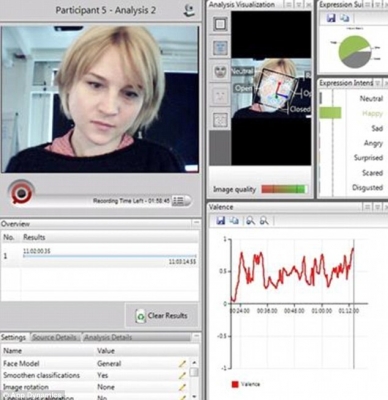Screen dimensions: 388x400
Task: Click the bottom visualization sidebar icon
Action: click(220, 119)
